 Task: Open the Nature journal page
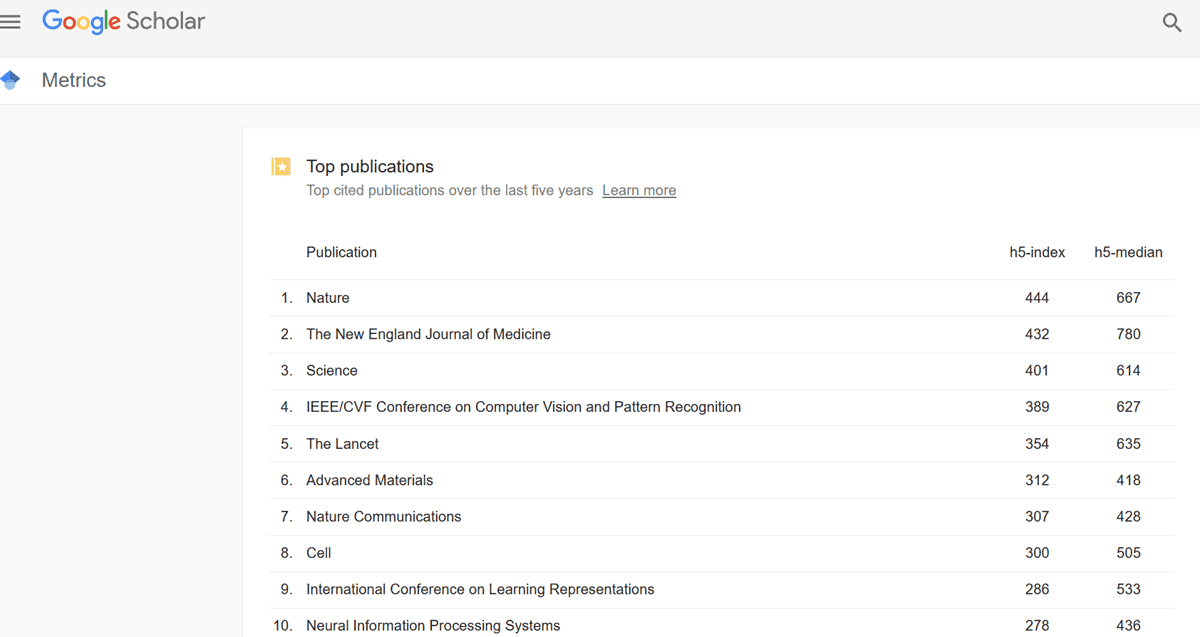(x=328, y=297)
